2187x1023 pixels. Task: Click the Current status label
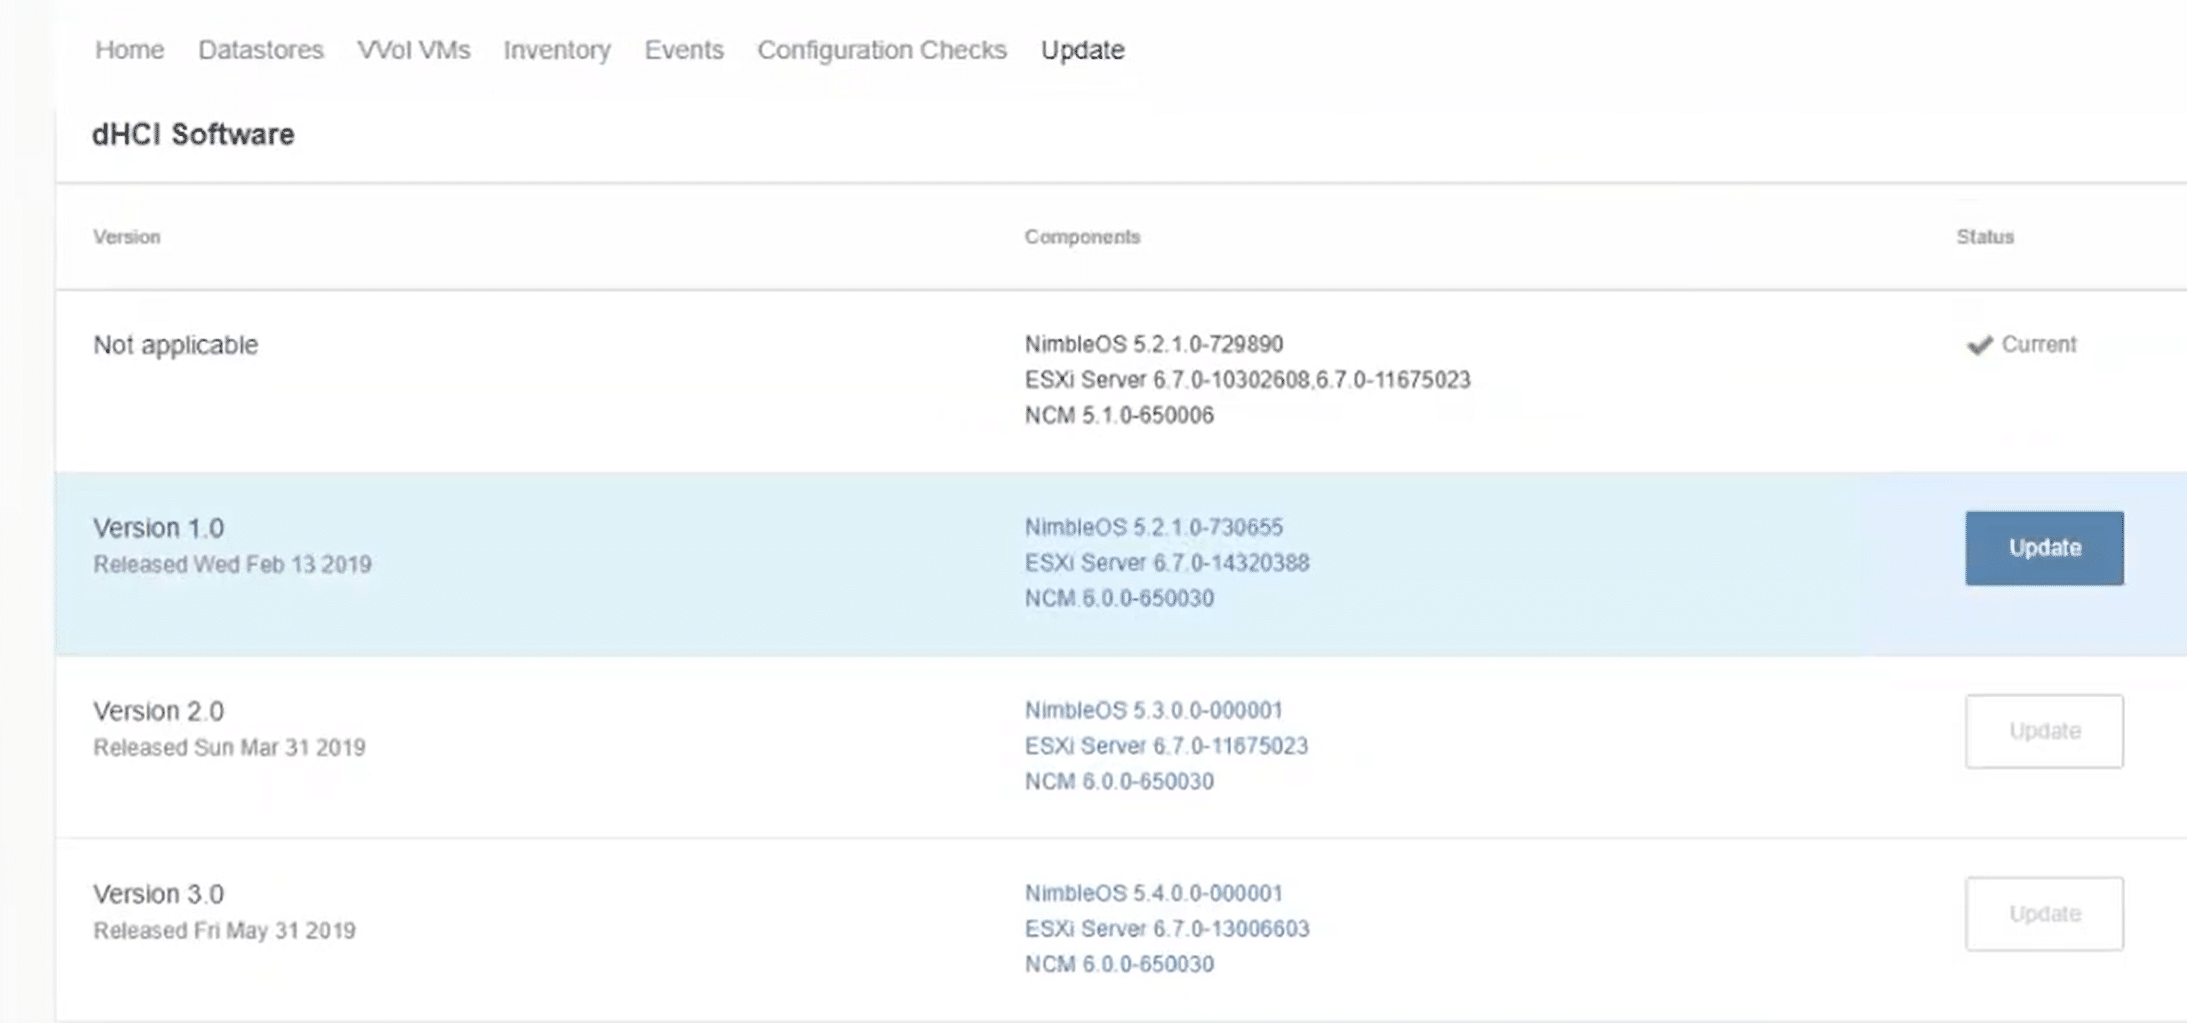coord(2039,344)
